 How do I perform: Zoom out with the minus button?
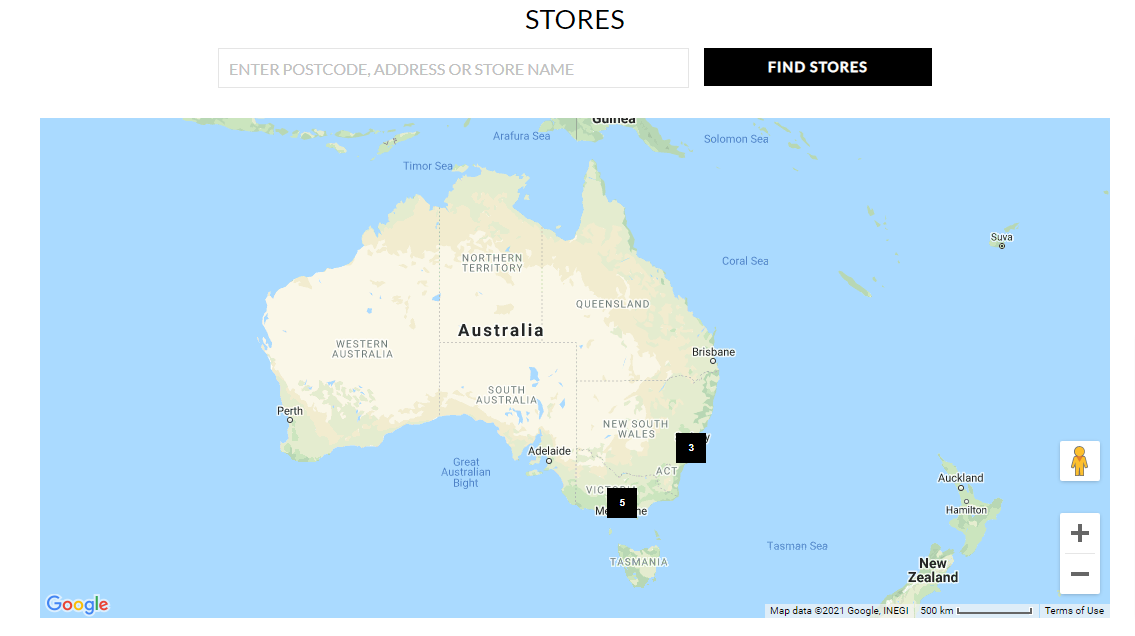pos(1079,574)
